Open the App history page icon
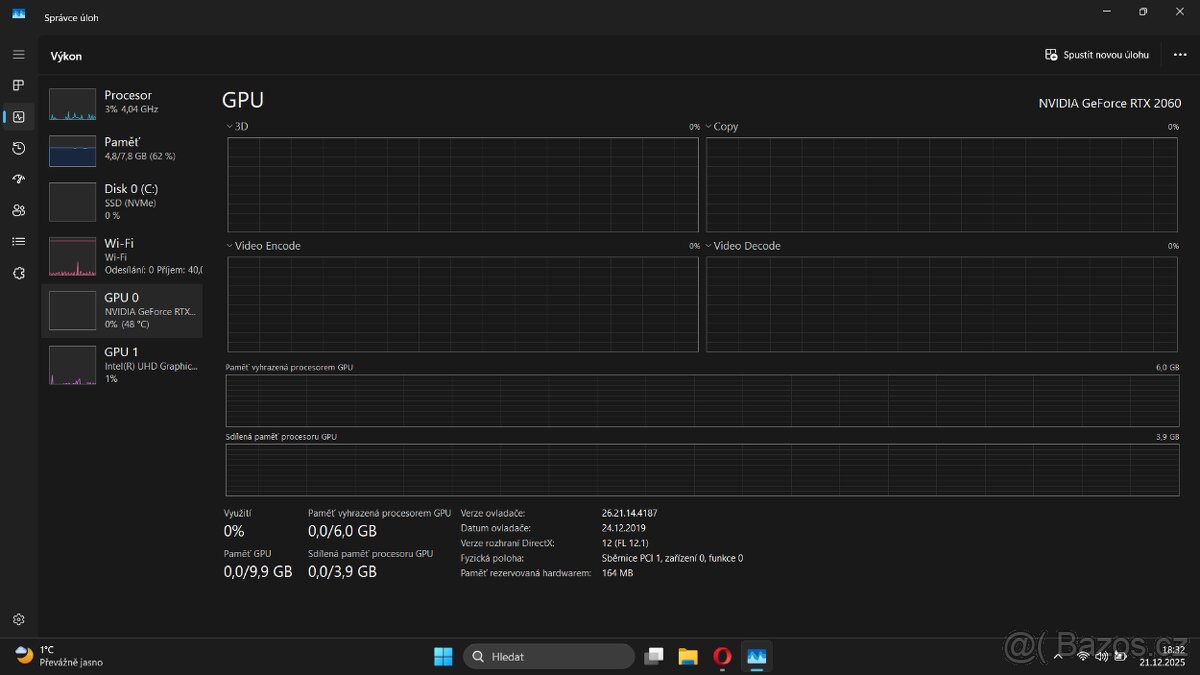 click(x=18, y=148)
